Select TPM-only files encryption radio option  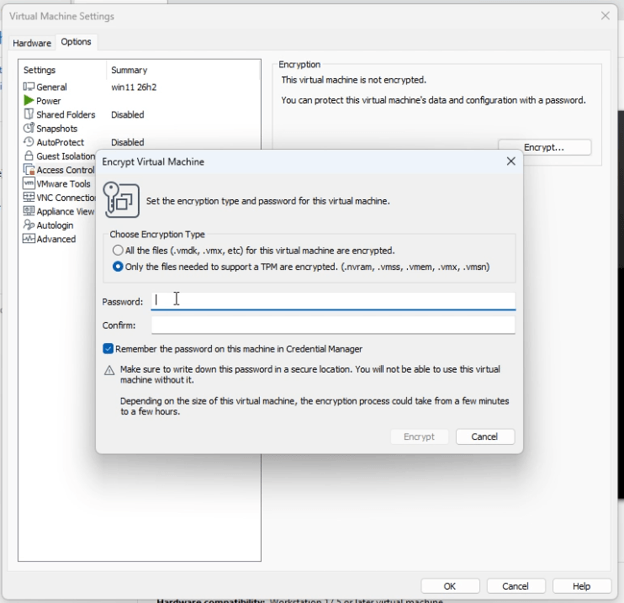(x=118, y=266)
